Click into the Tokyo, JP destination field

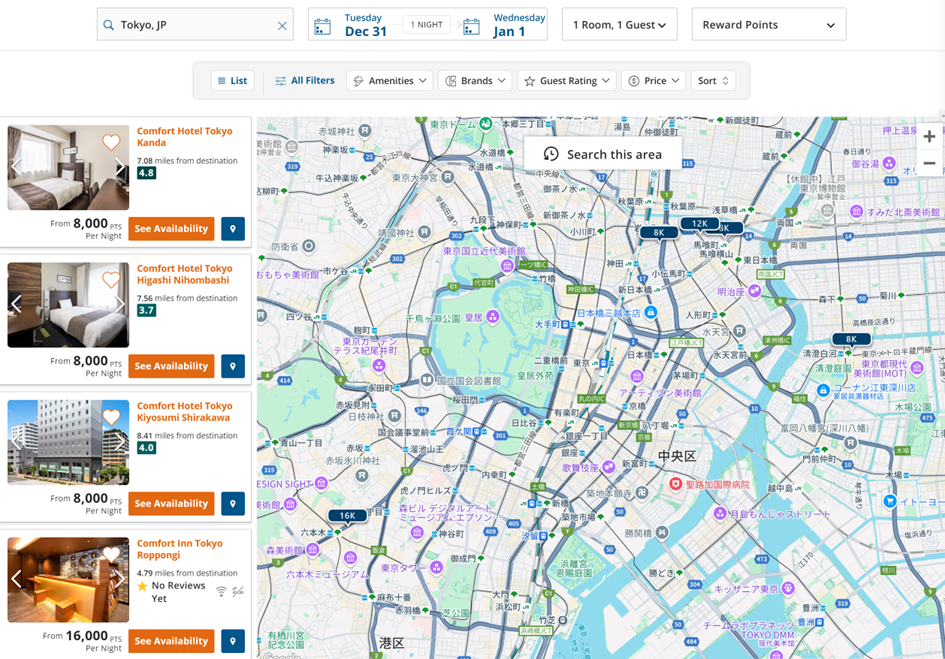(x=195, y=24)
